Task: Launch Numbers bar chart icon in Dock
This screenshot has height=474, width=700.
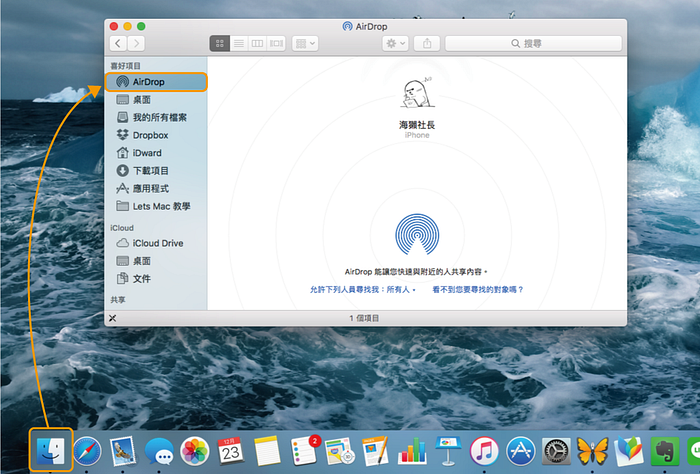Action: [x=412, y=451]
